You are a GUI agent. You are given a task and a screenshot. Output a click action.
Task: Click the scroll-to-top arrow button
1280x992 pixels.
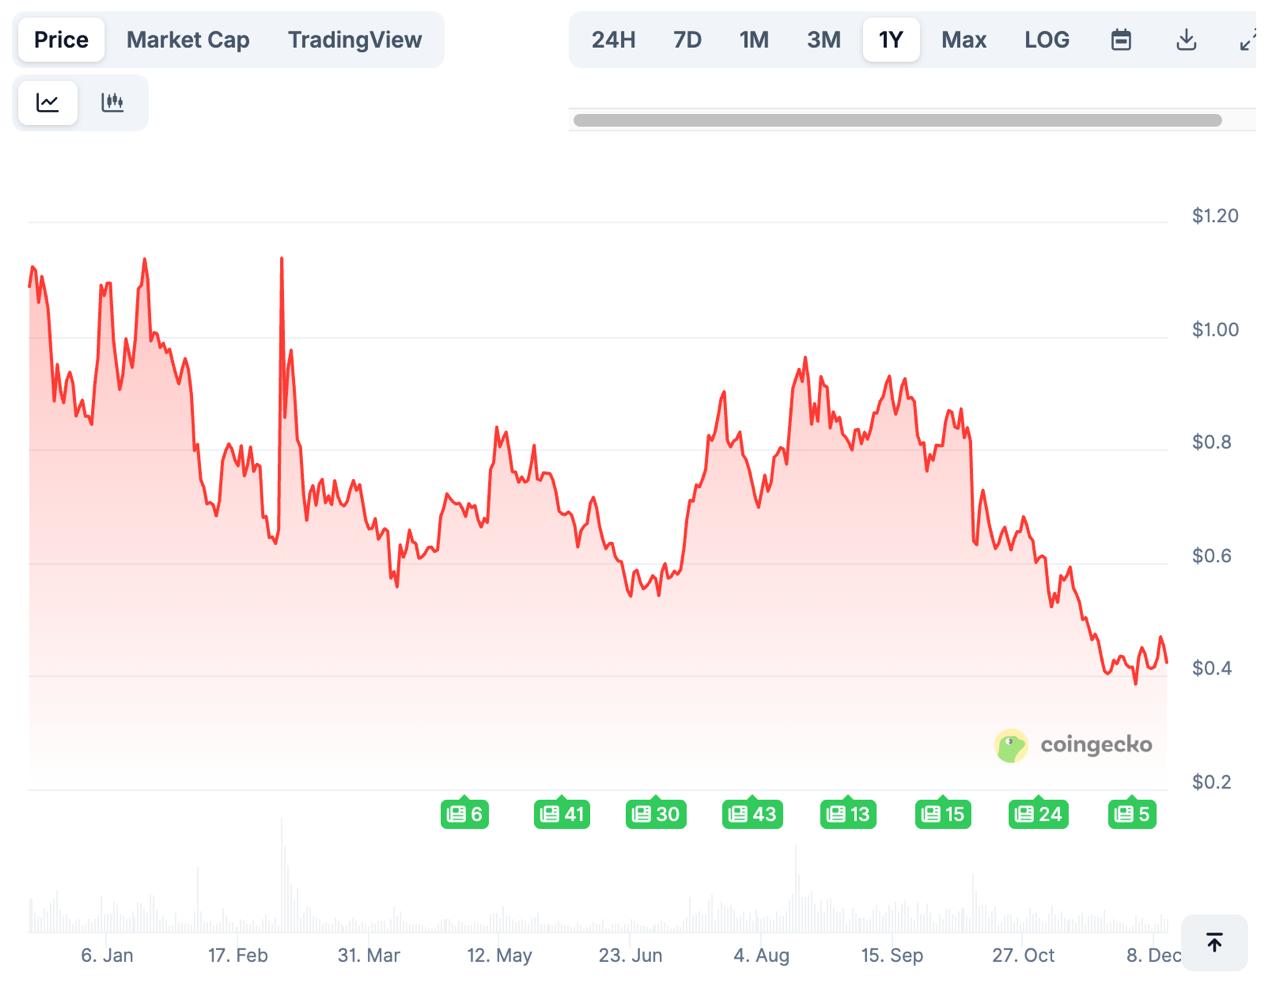coord(1214,942)
